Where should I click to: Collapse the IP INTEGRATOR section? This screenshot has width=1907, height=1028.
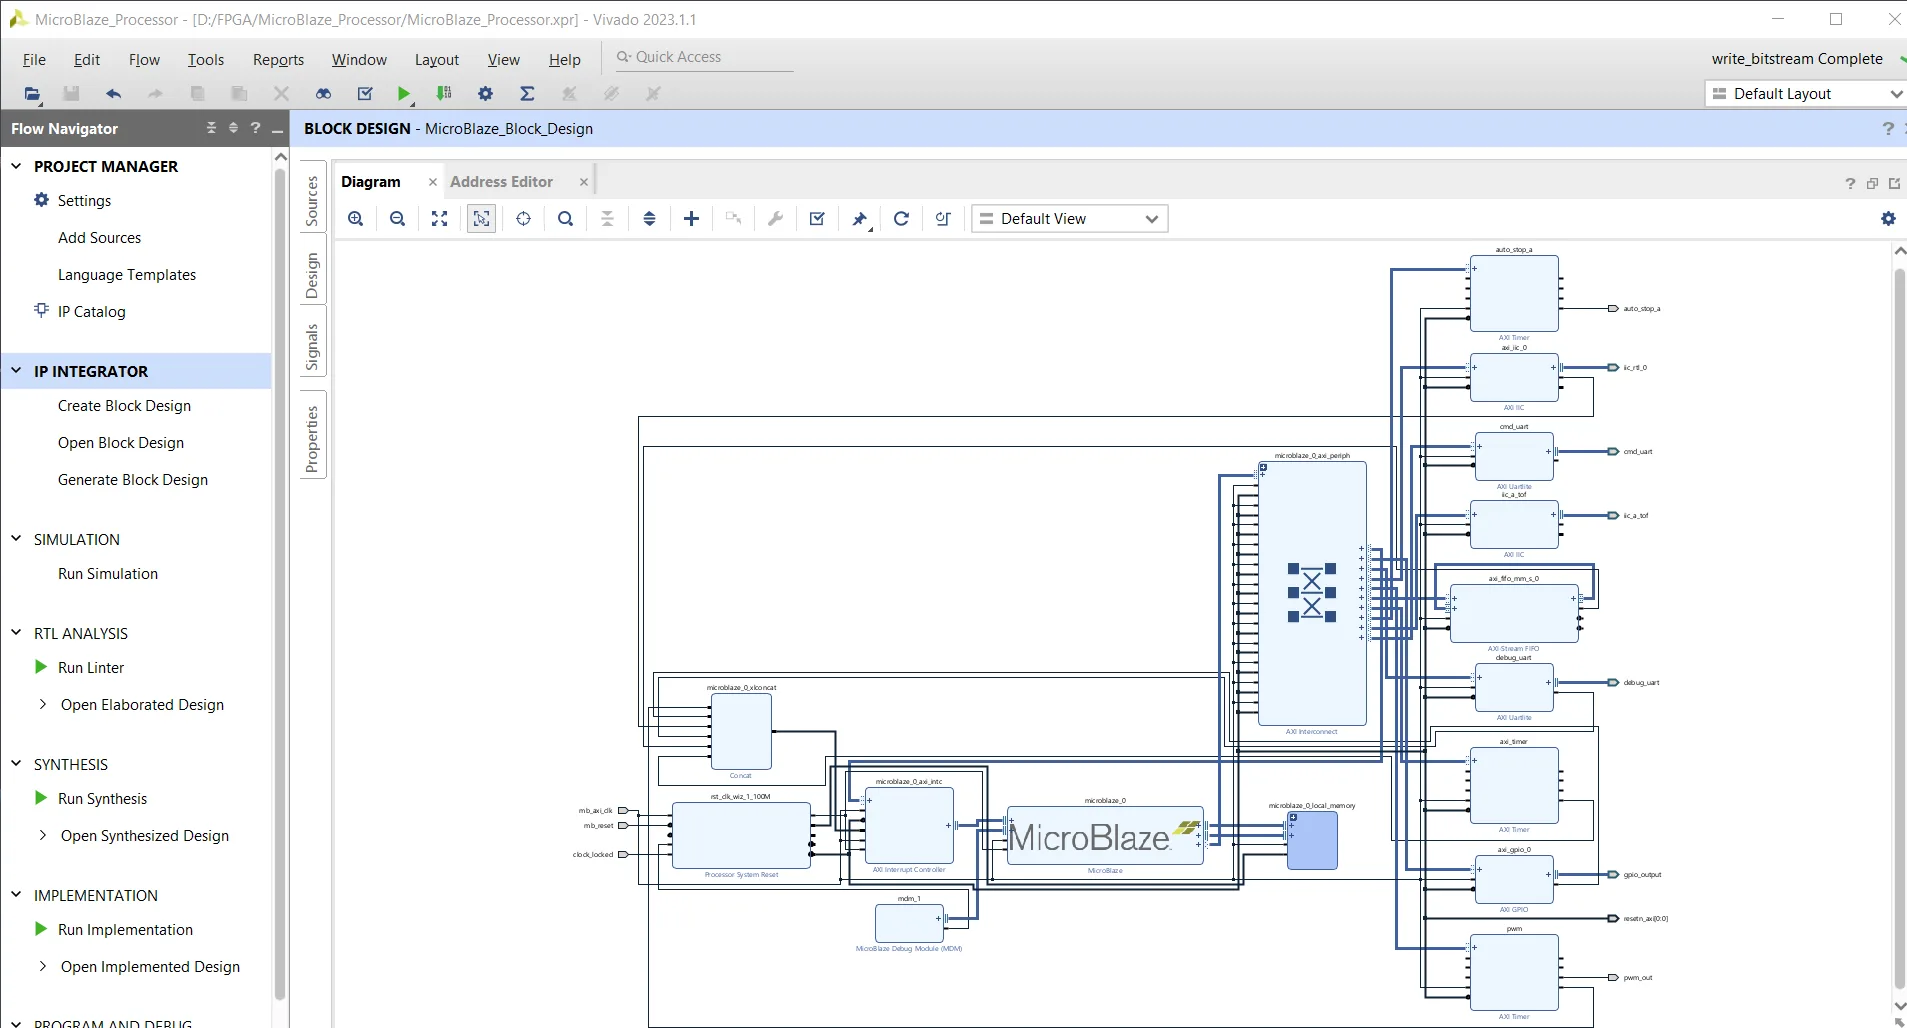(x=16, y=371)
